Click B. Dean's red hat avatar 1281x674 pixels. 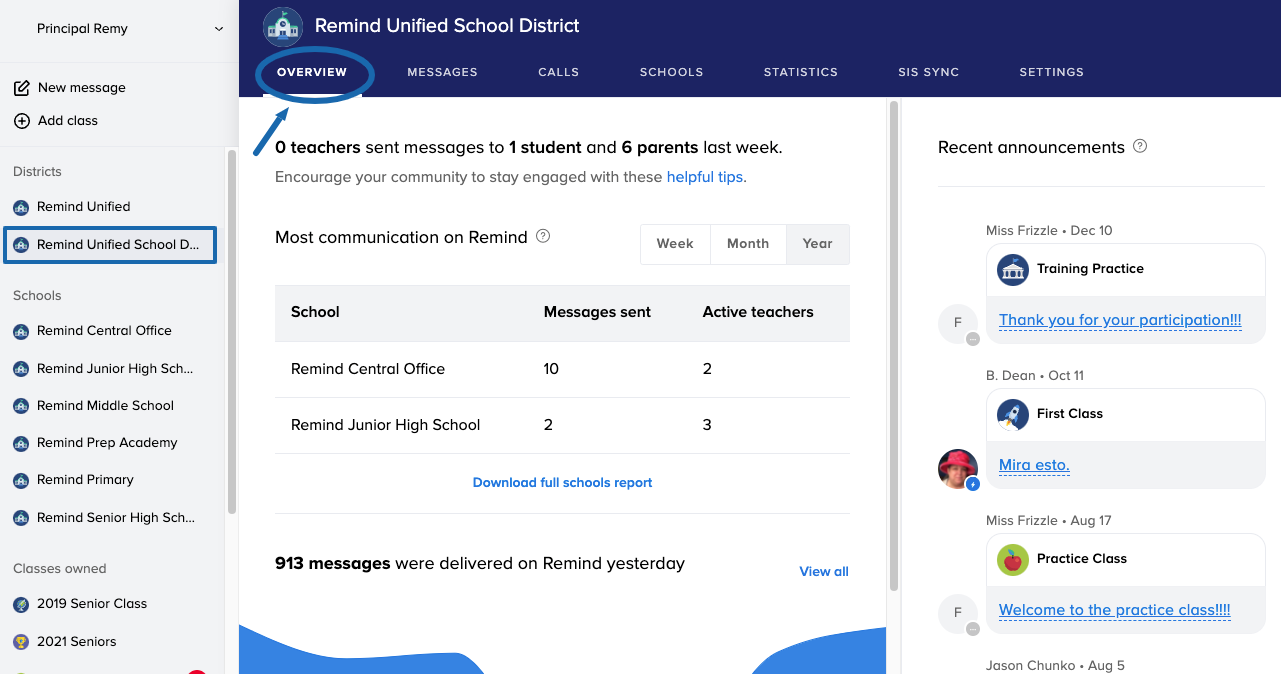tap(957, 468)
